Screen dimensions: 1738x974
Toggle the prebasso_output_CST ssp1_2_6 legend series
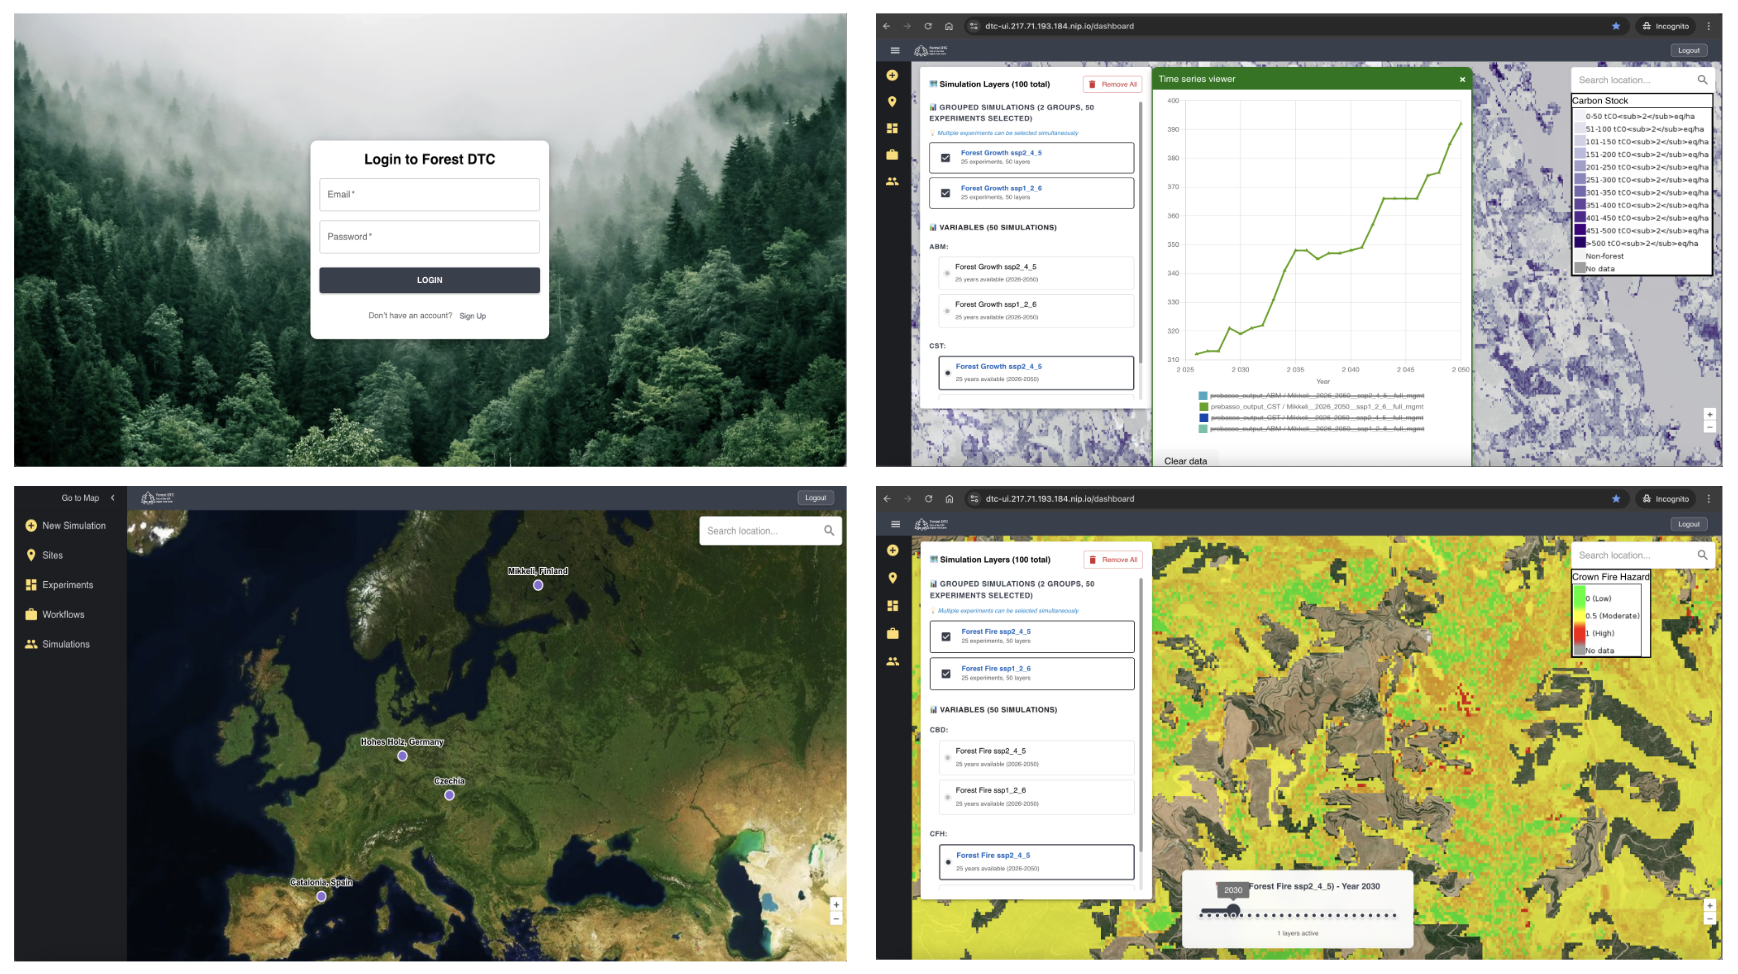tap(1204, 407)
